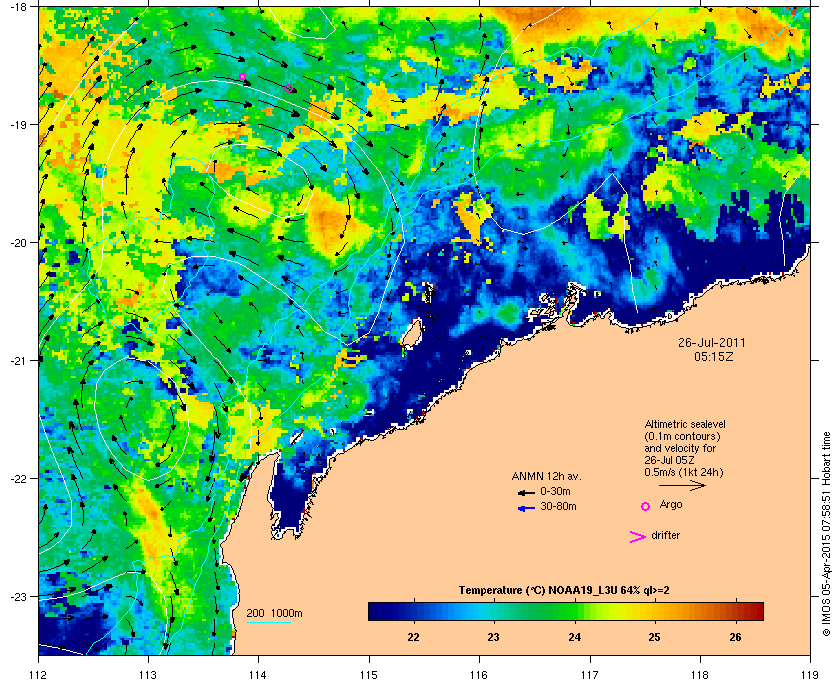The image size is (840, 680).
Task: Click the dark blue end of the temperature colorbar
Action: [x=380, y=611]
